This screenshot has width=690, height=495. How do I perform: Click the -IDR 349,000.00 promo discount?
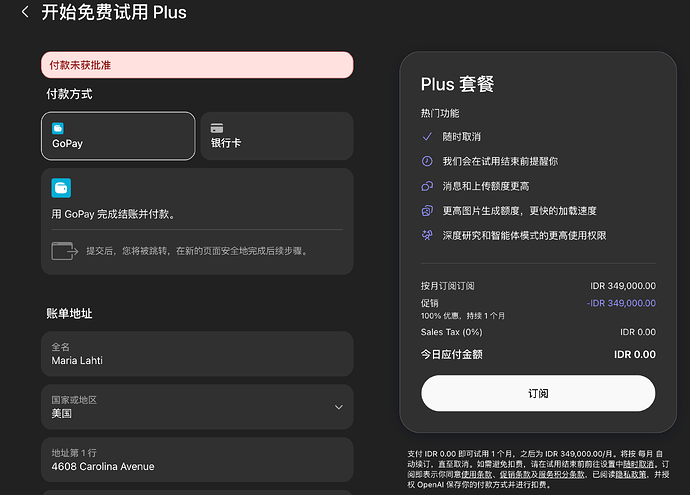coord(621,303)
